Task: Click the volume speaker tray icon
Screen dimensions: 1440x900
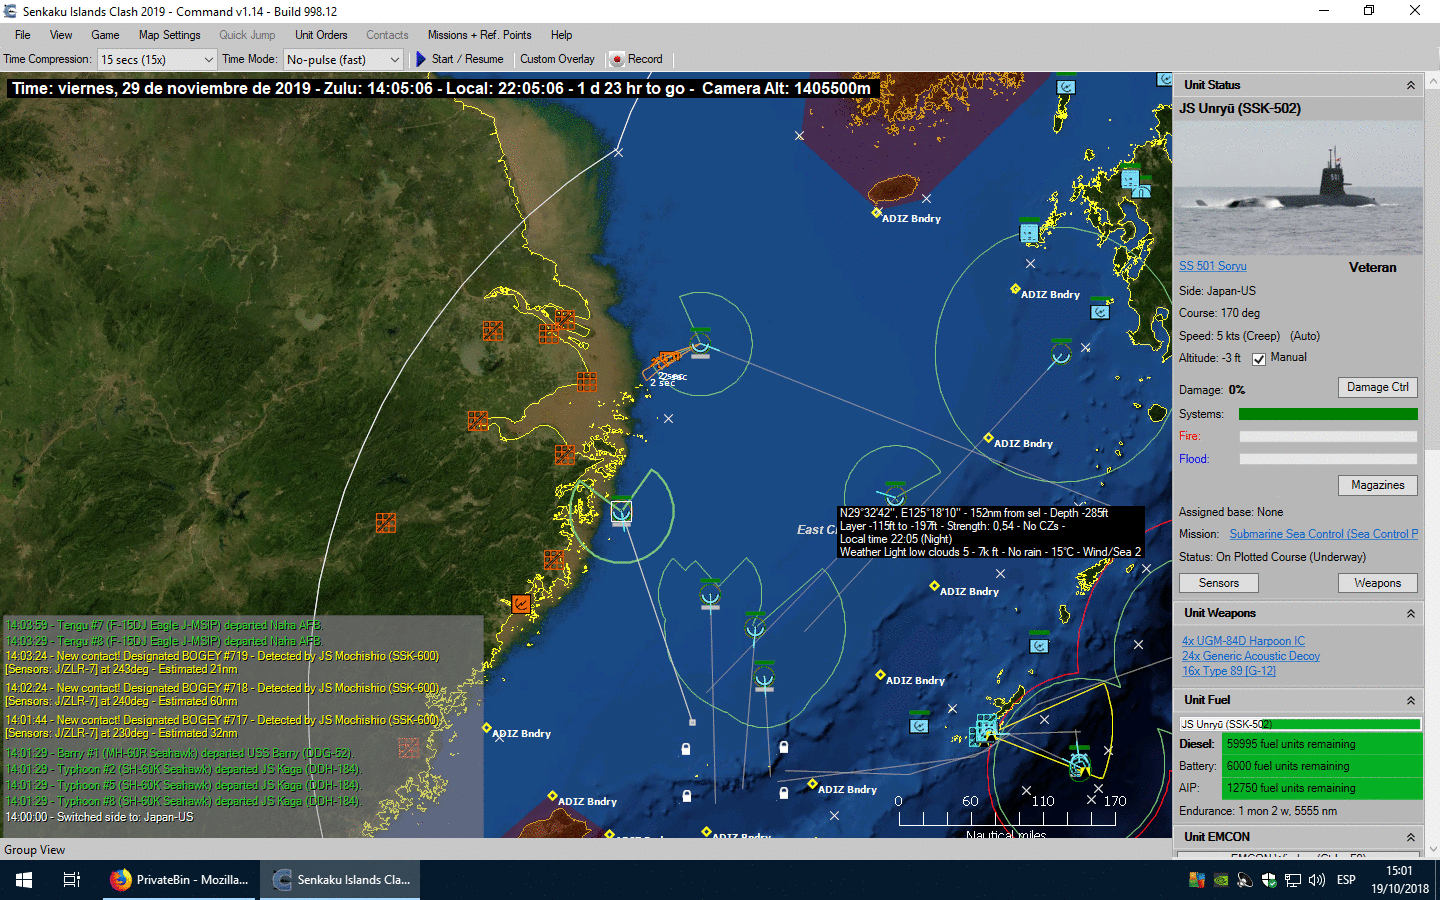Action: (1316, 880)
